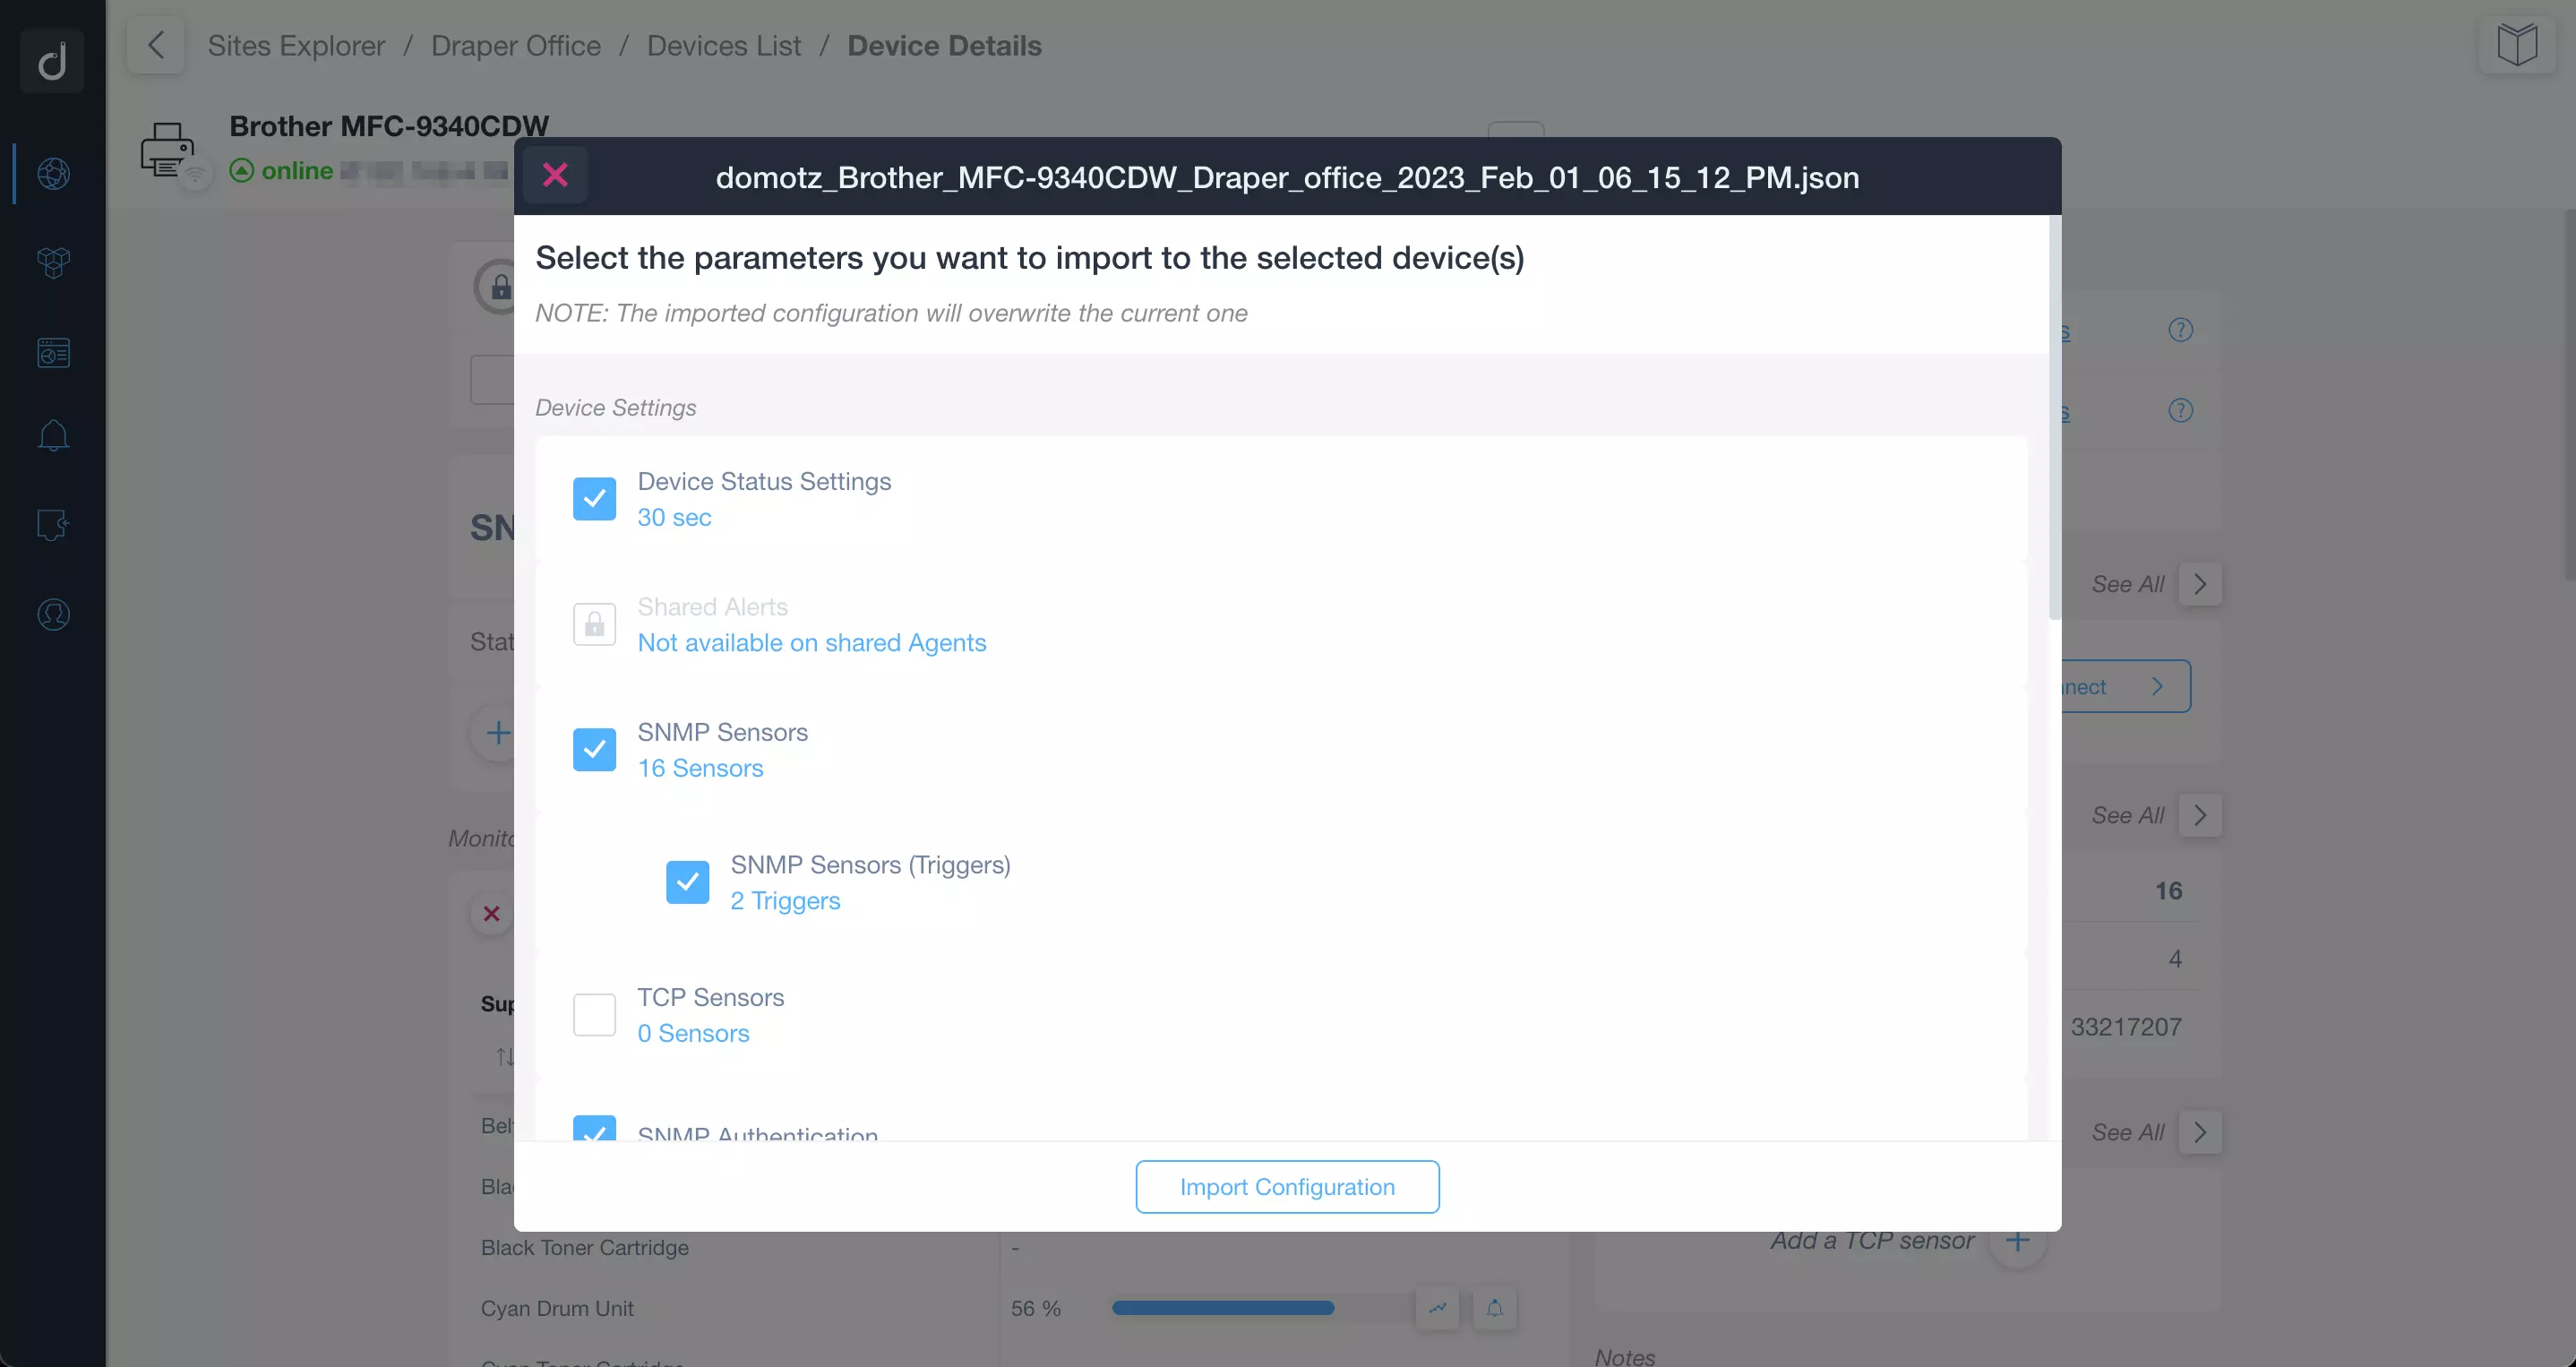Click the lower help question mark icon

coord(2180,410)
